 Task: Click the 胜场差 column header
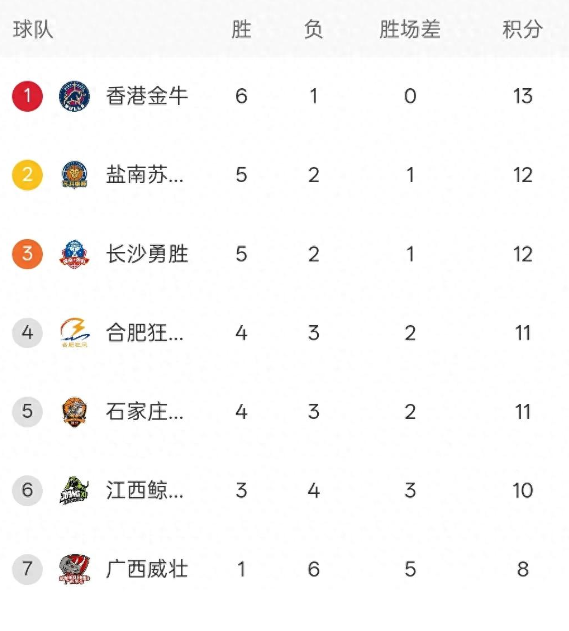[410, 29]
